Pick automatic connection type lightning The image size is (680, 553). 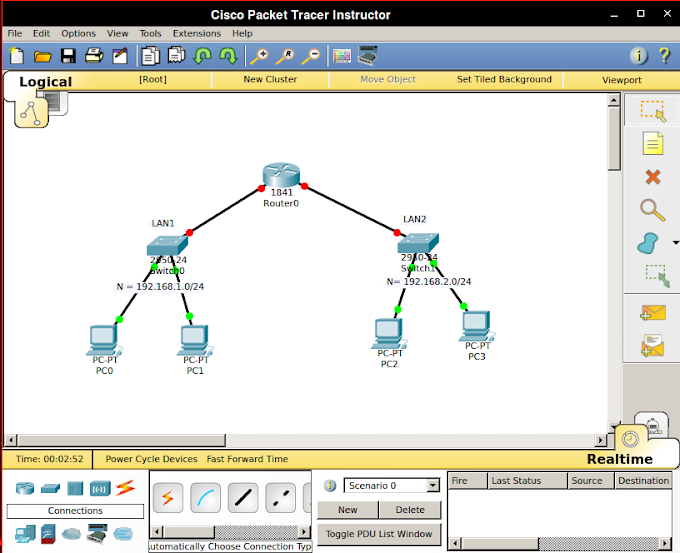click(168, 498)
